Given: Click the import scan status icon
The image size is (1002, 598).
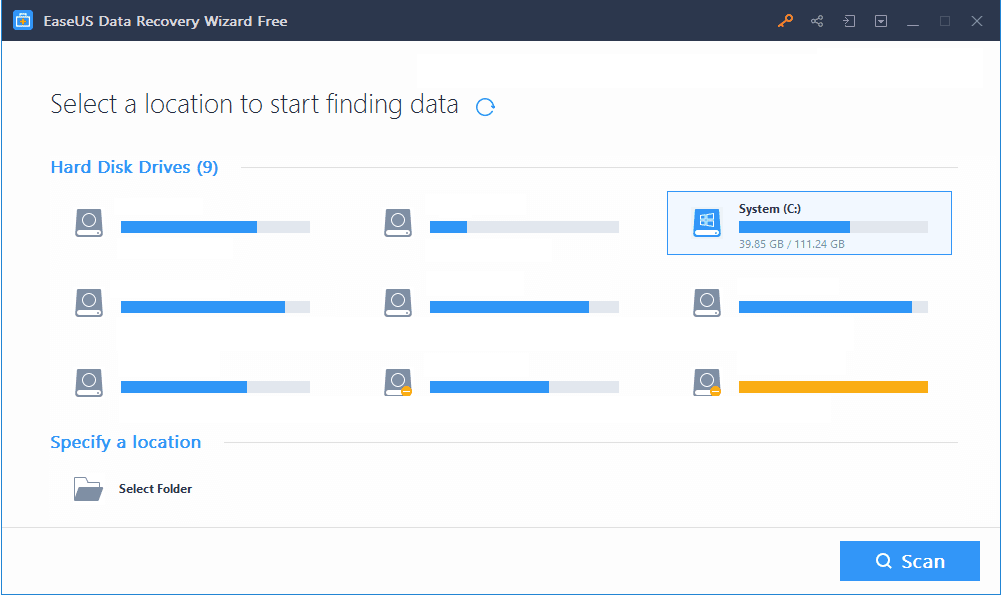Looking at the screenshot, I should [x=849, y=21].
